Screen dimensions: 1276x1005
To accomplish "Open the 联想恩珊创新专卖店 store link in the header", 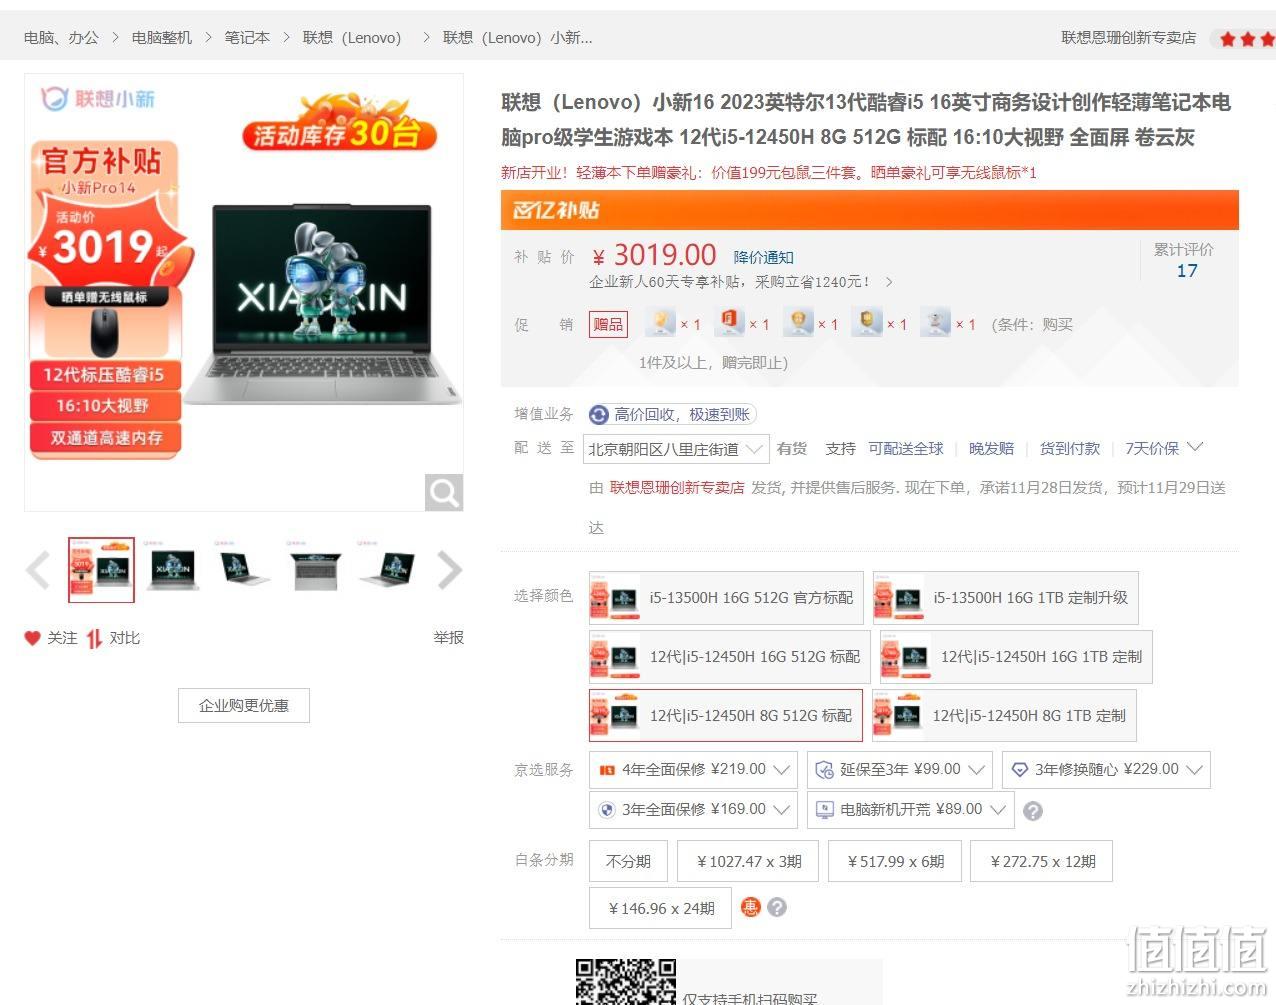I will (x=1128, y=38).
